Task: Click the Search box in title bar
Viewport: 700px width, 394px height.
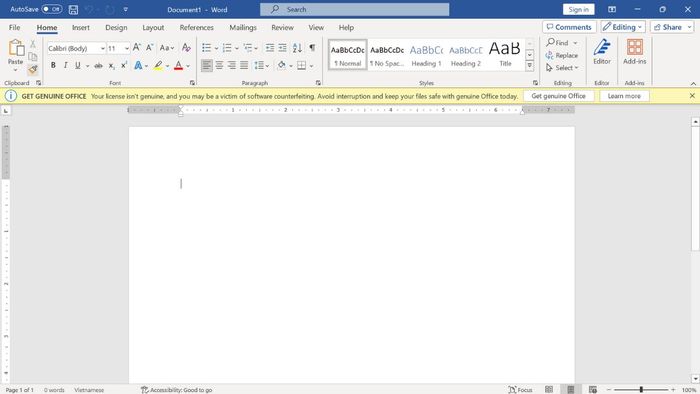Action: [354, 9]
